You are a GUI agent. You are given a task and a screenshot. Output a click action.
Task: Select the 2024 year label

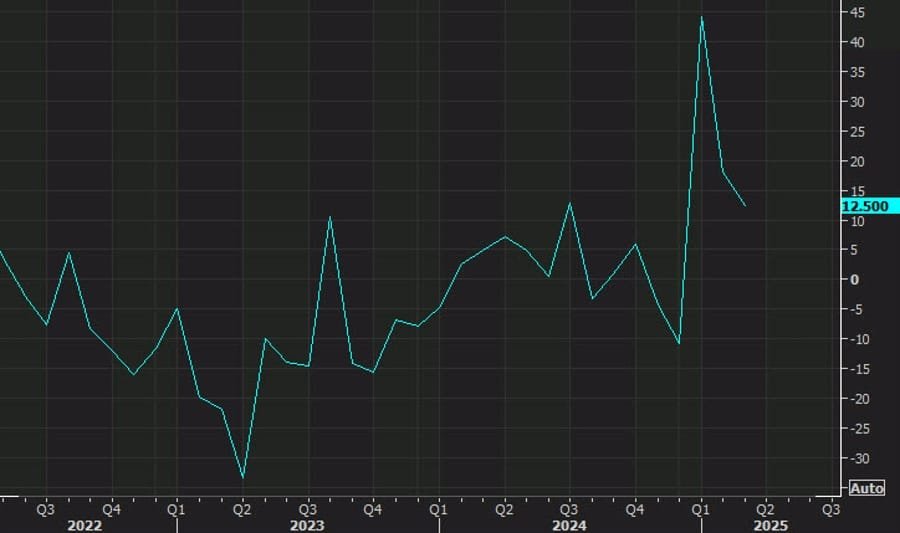pyautogui.click(x=572, y=525)
